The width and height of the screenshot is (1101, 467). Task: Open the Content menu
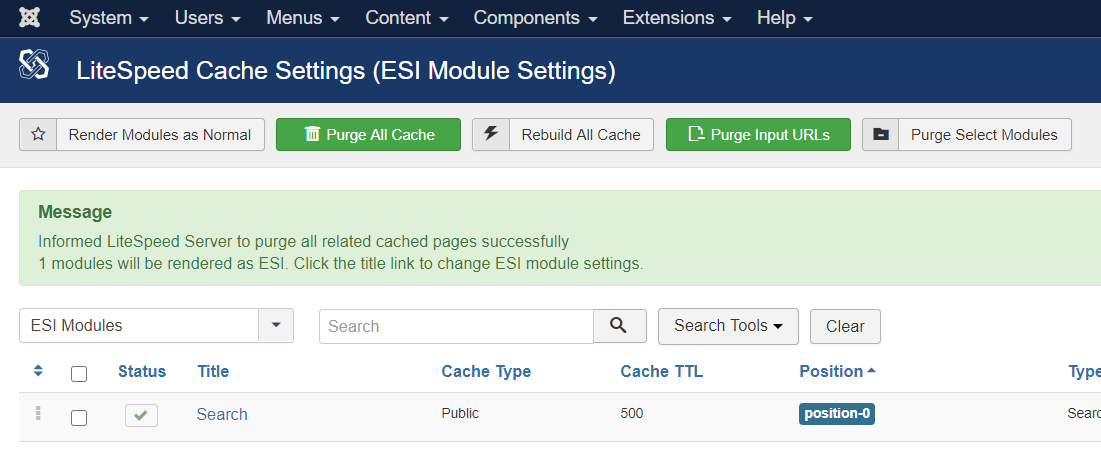coord(407,18)
